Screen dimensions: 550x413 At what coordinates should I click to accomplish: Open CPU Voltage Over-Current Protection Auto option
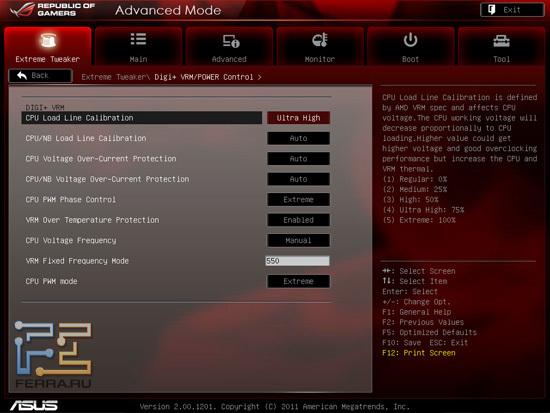point(298,159)
